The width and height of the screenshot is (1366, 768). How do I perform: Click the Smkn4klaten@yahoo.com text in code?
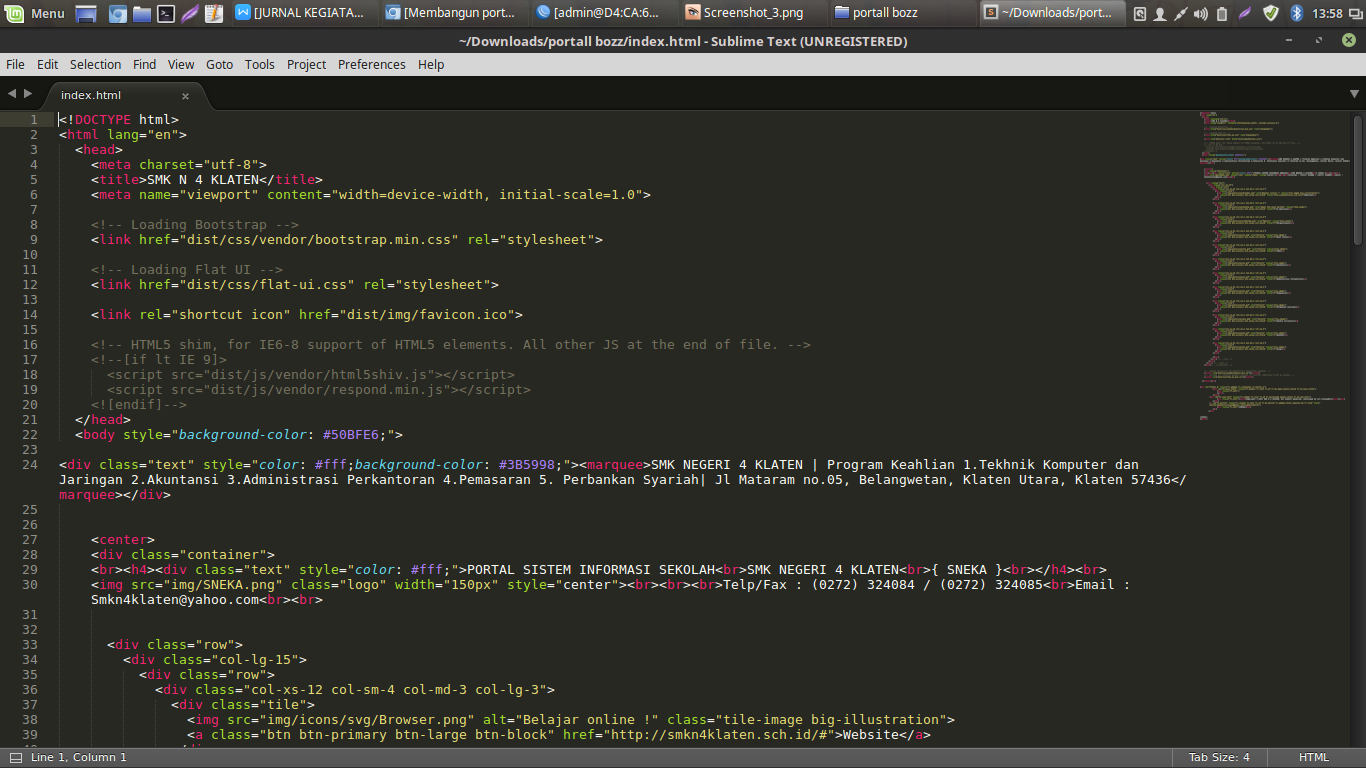tap(175, 600)
